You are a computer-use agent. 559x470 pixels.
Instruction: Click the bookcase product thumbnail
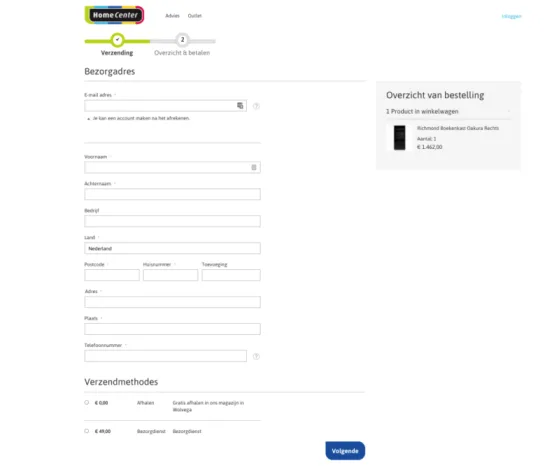pos(399,138)
